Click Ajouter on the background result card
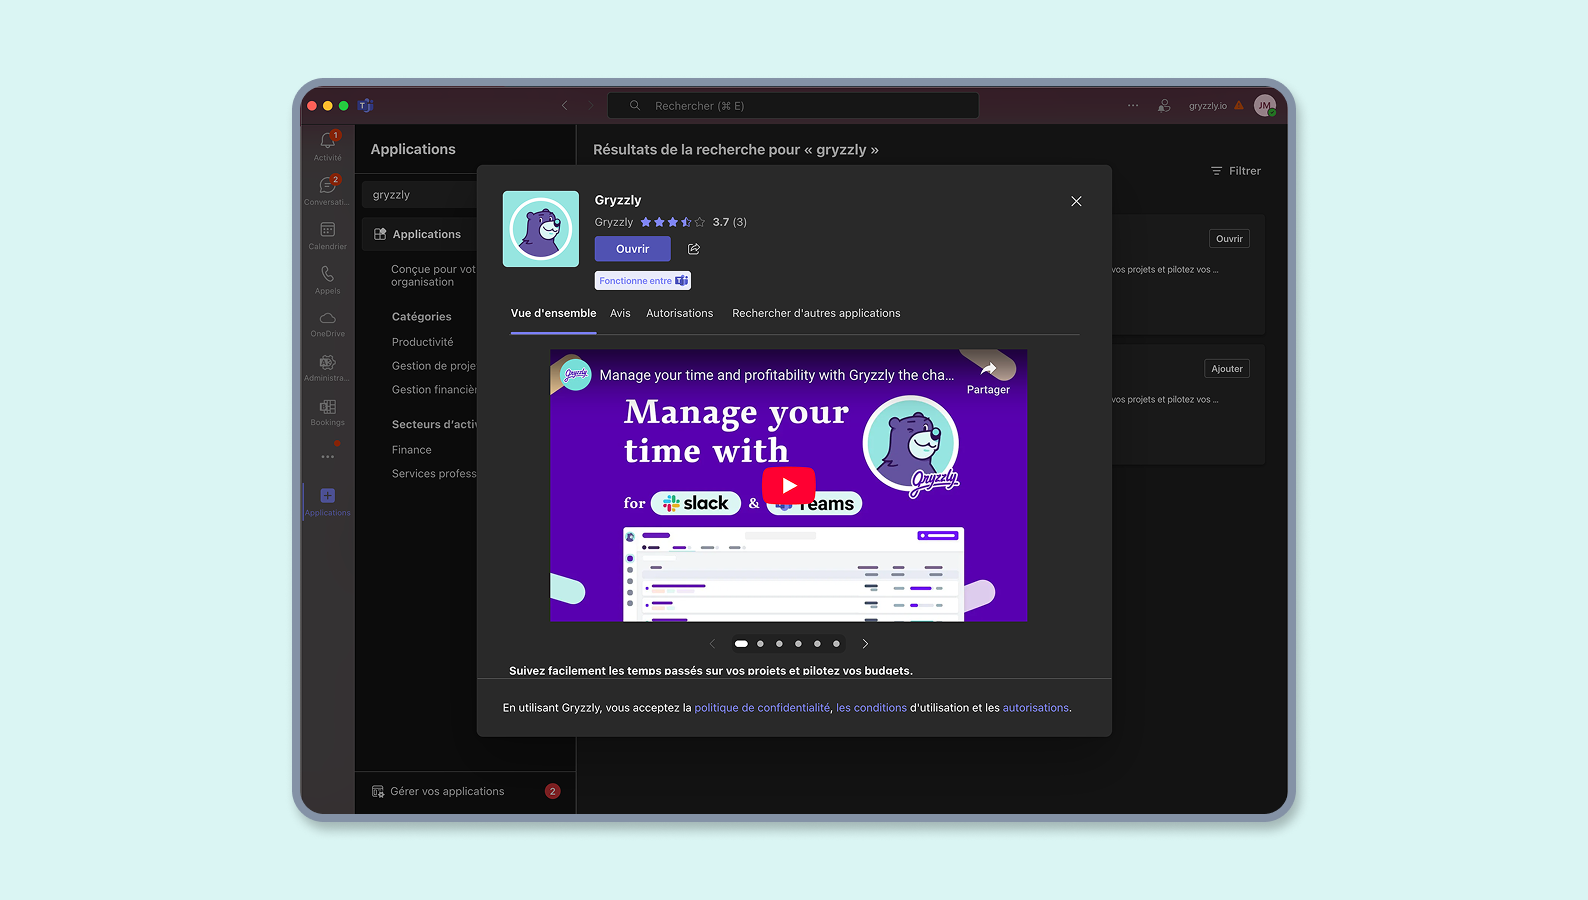The height and width of the screenshot is (900, 1588). pyautogui.click(x=1227, y=369)
